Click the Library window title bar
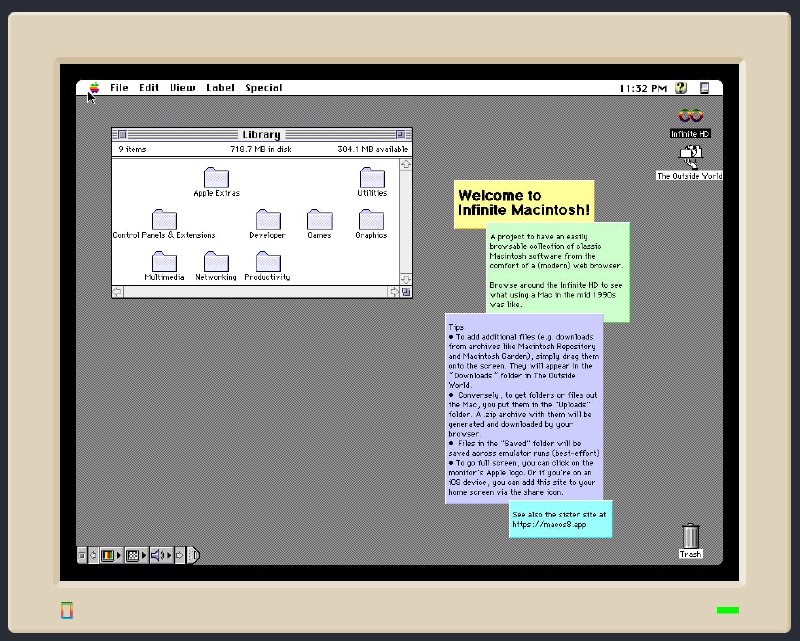800x641 pixels. coord(262,135)
